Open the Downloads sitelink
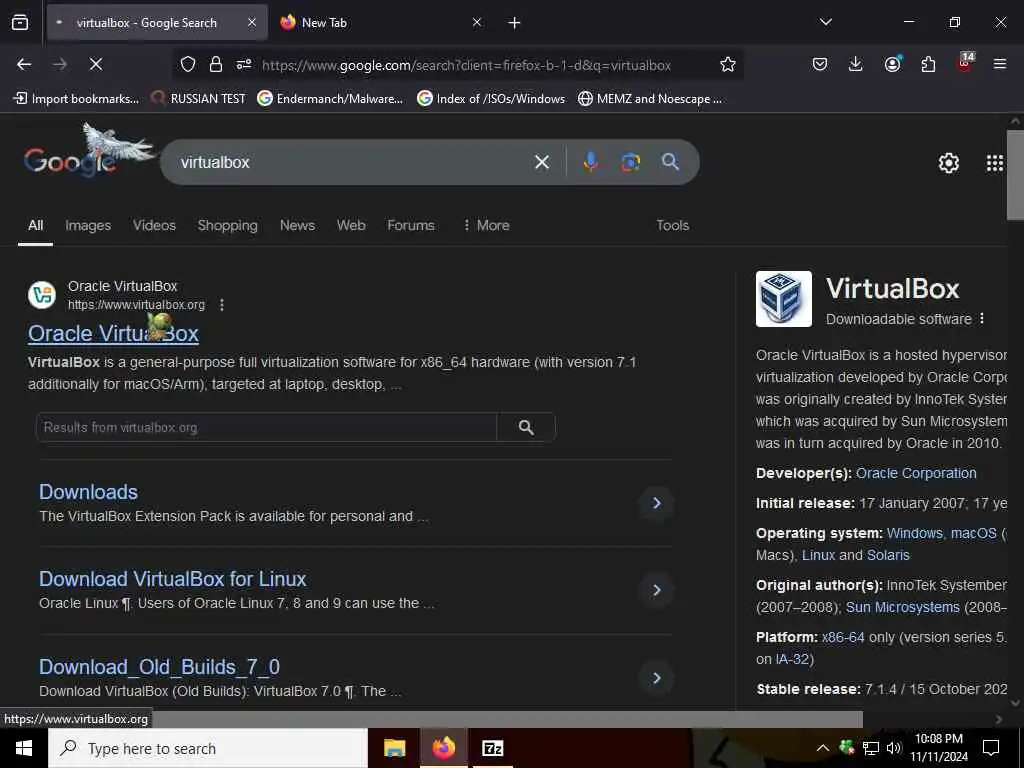The image size is (1024, 768). click(x=88, y=492)
